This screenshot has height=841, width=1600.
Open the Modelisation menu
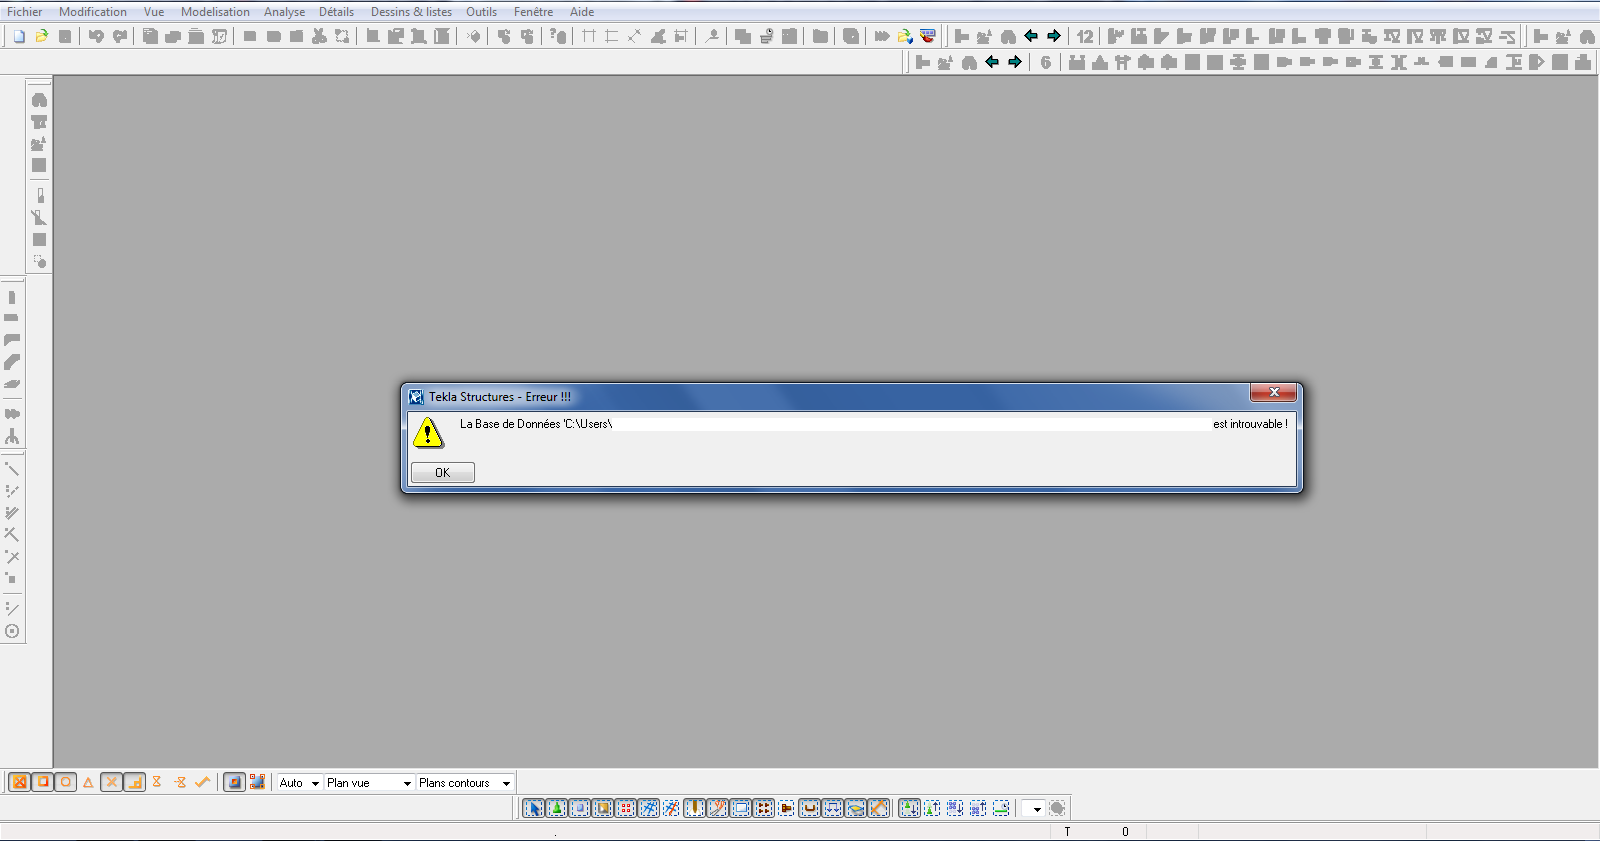click(215, 12)
